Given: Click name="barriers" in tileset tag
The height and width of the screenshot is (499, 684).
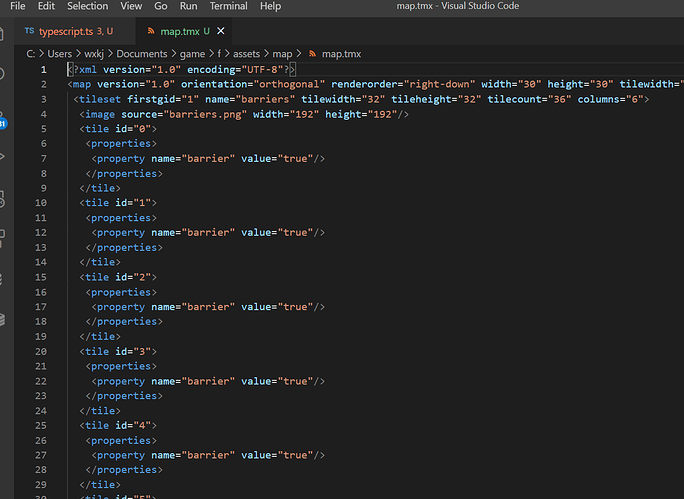Looking at the screenshot, I should (x=250, y=99).
